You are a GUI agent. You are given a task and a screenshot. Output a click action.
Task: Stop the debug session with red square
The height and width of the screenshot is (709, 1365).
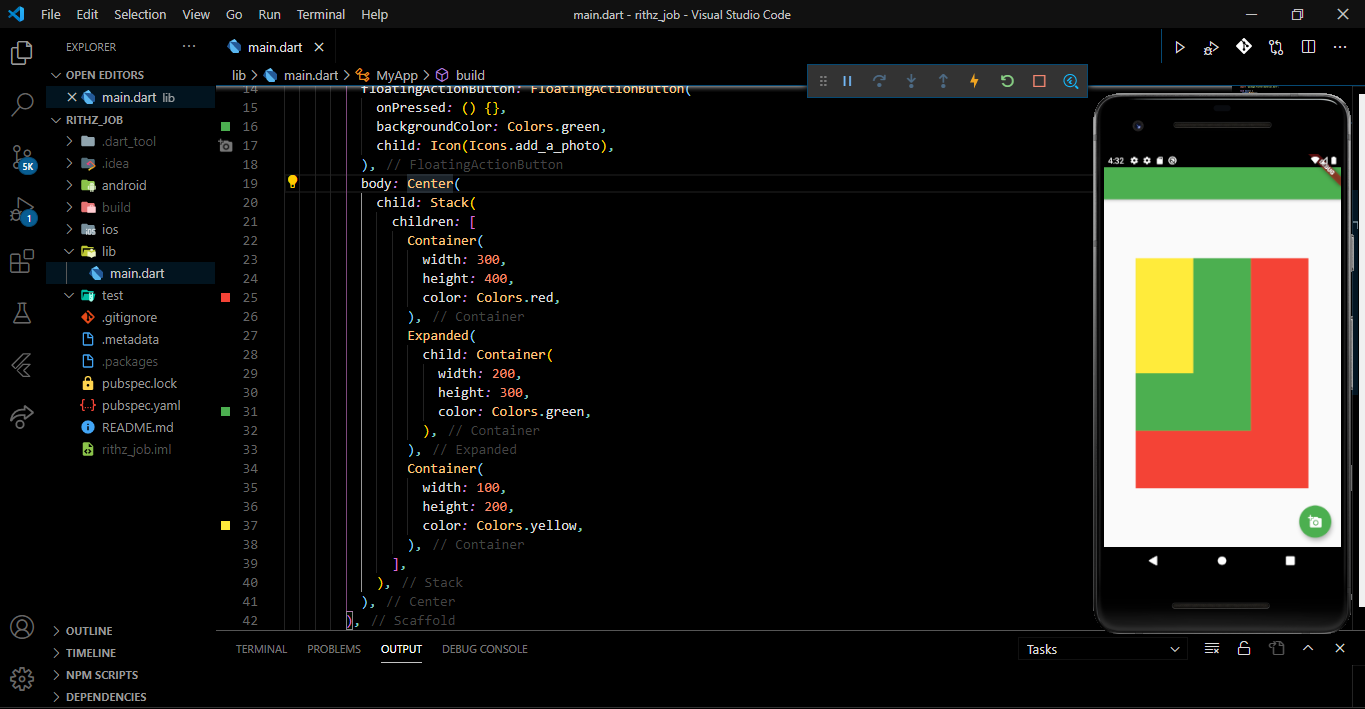pos(1039,81)
